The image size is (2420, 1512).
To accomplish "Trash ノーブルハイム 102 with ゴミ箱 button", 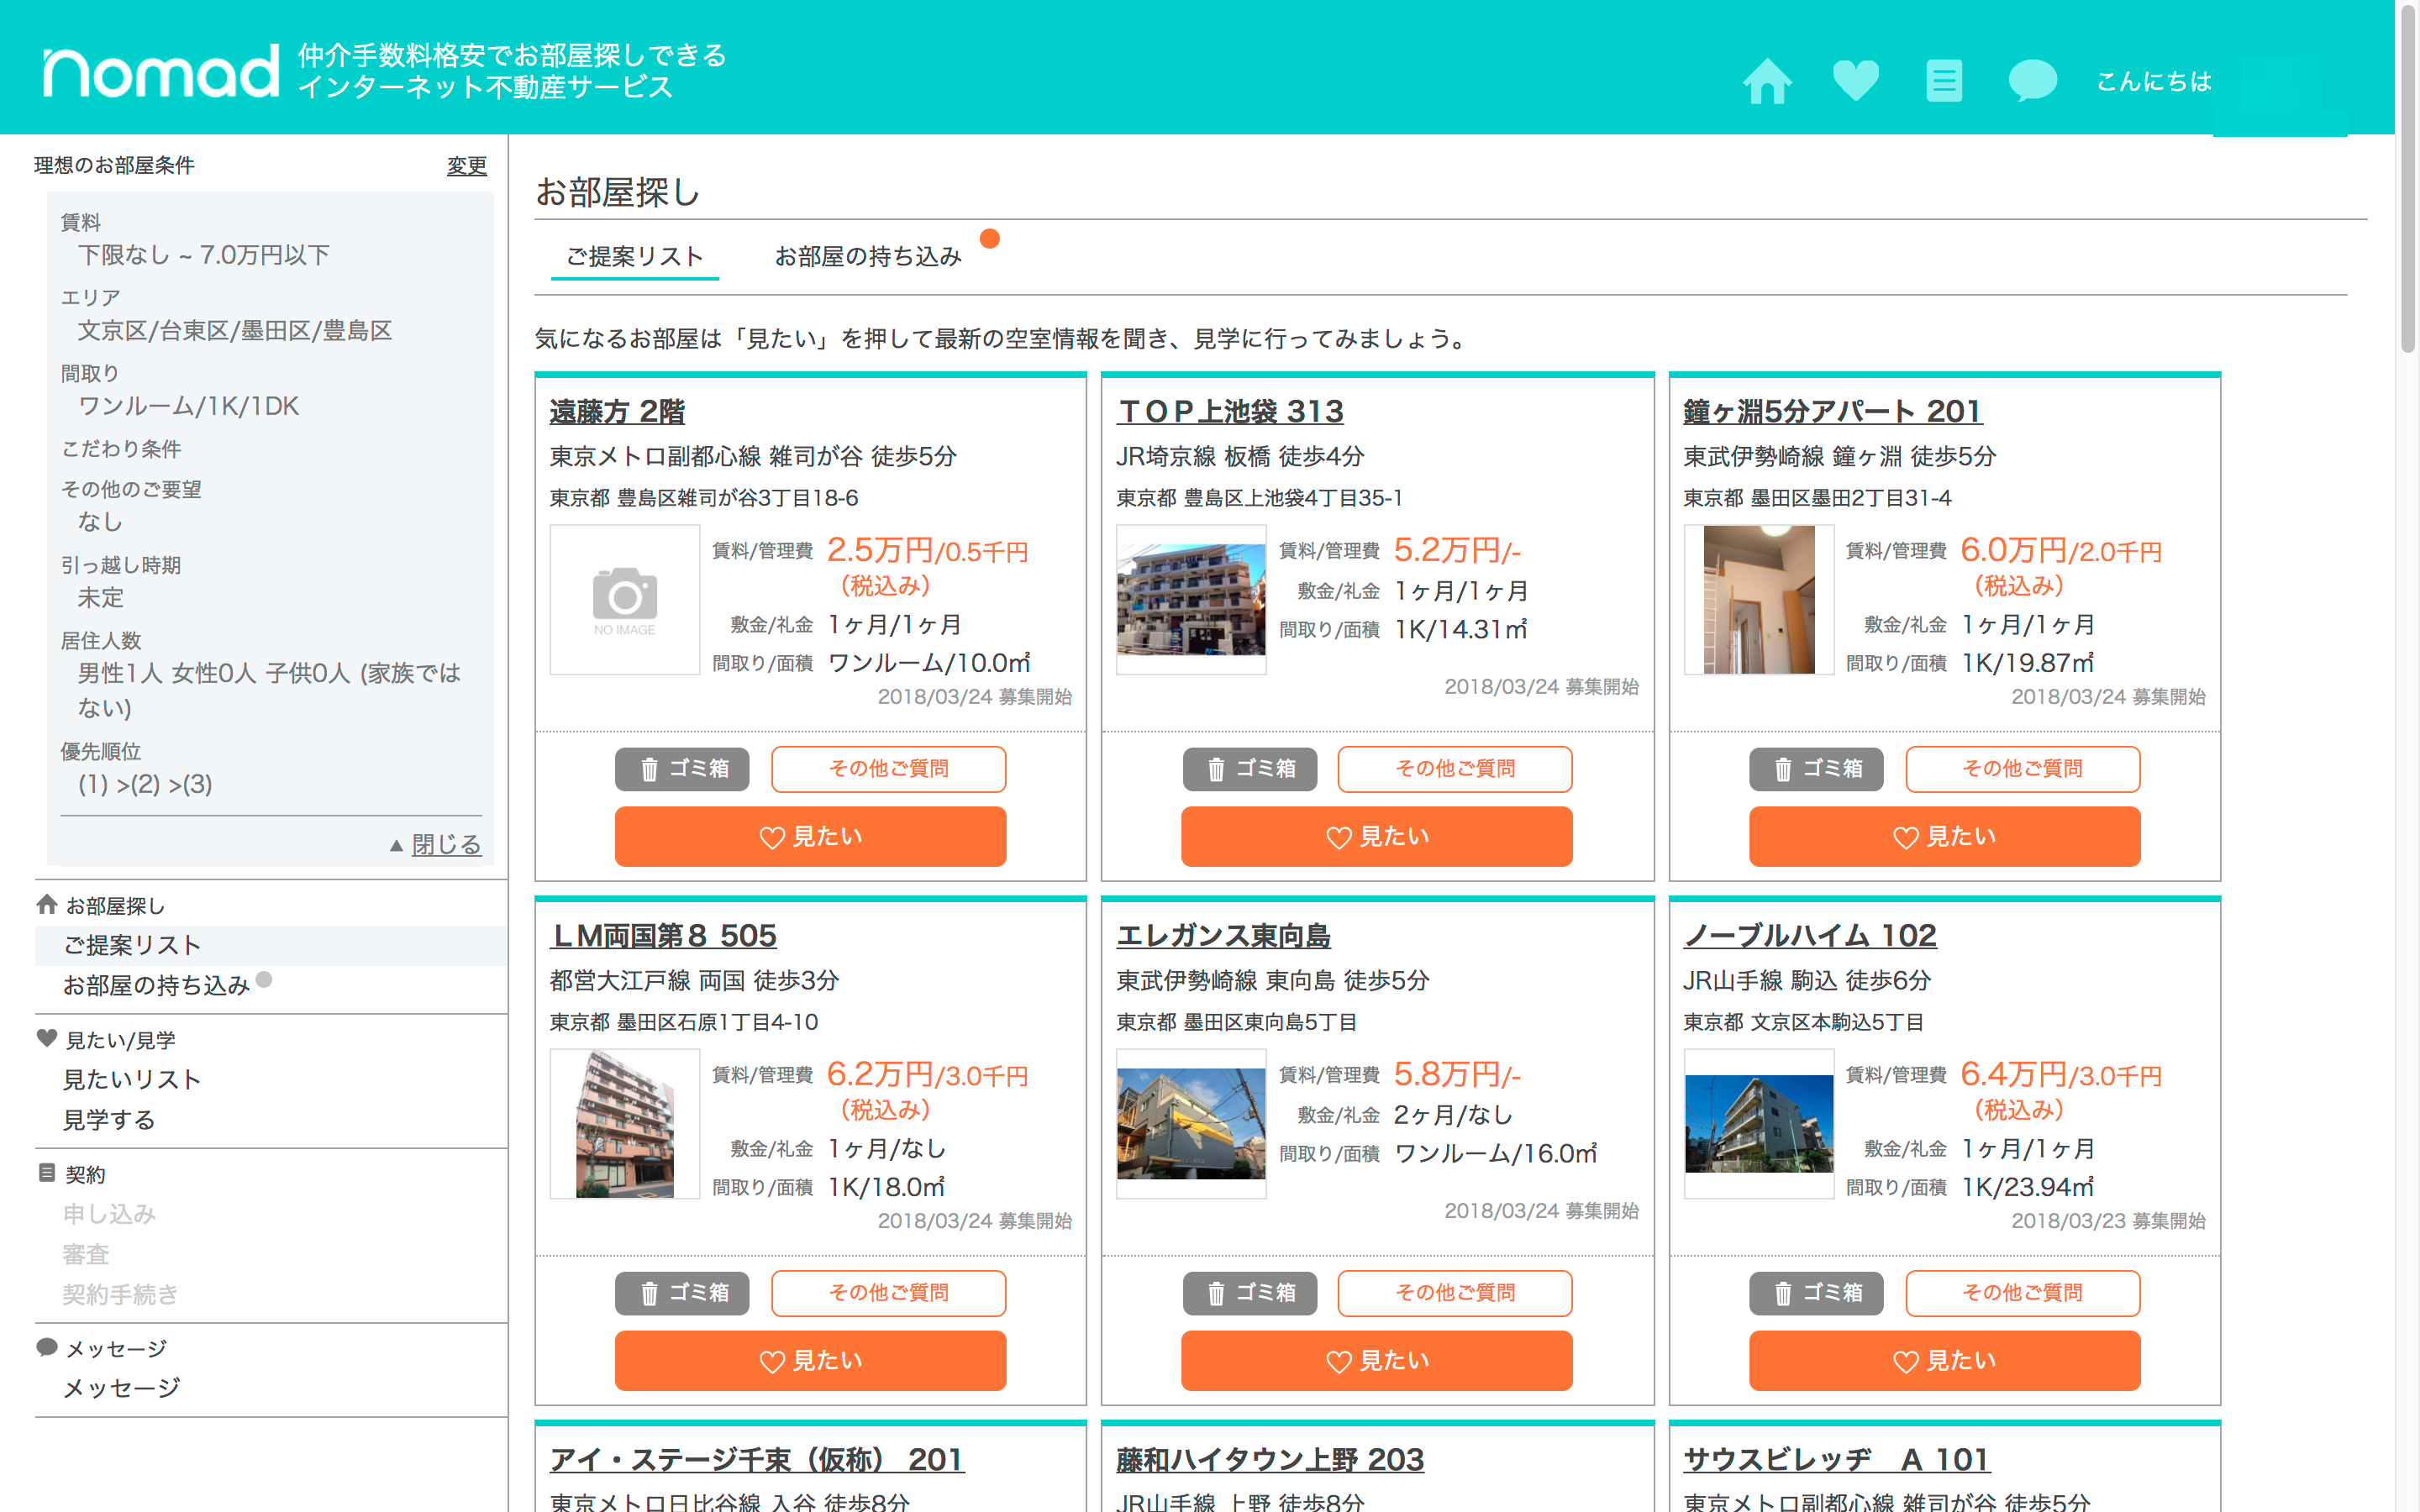I will (x=1816, y=1293).
